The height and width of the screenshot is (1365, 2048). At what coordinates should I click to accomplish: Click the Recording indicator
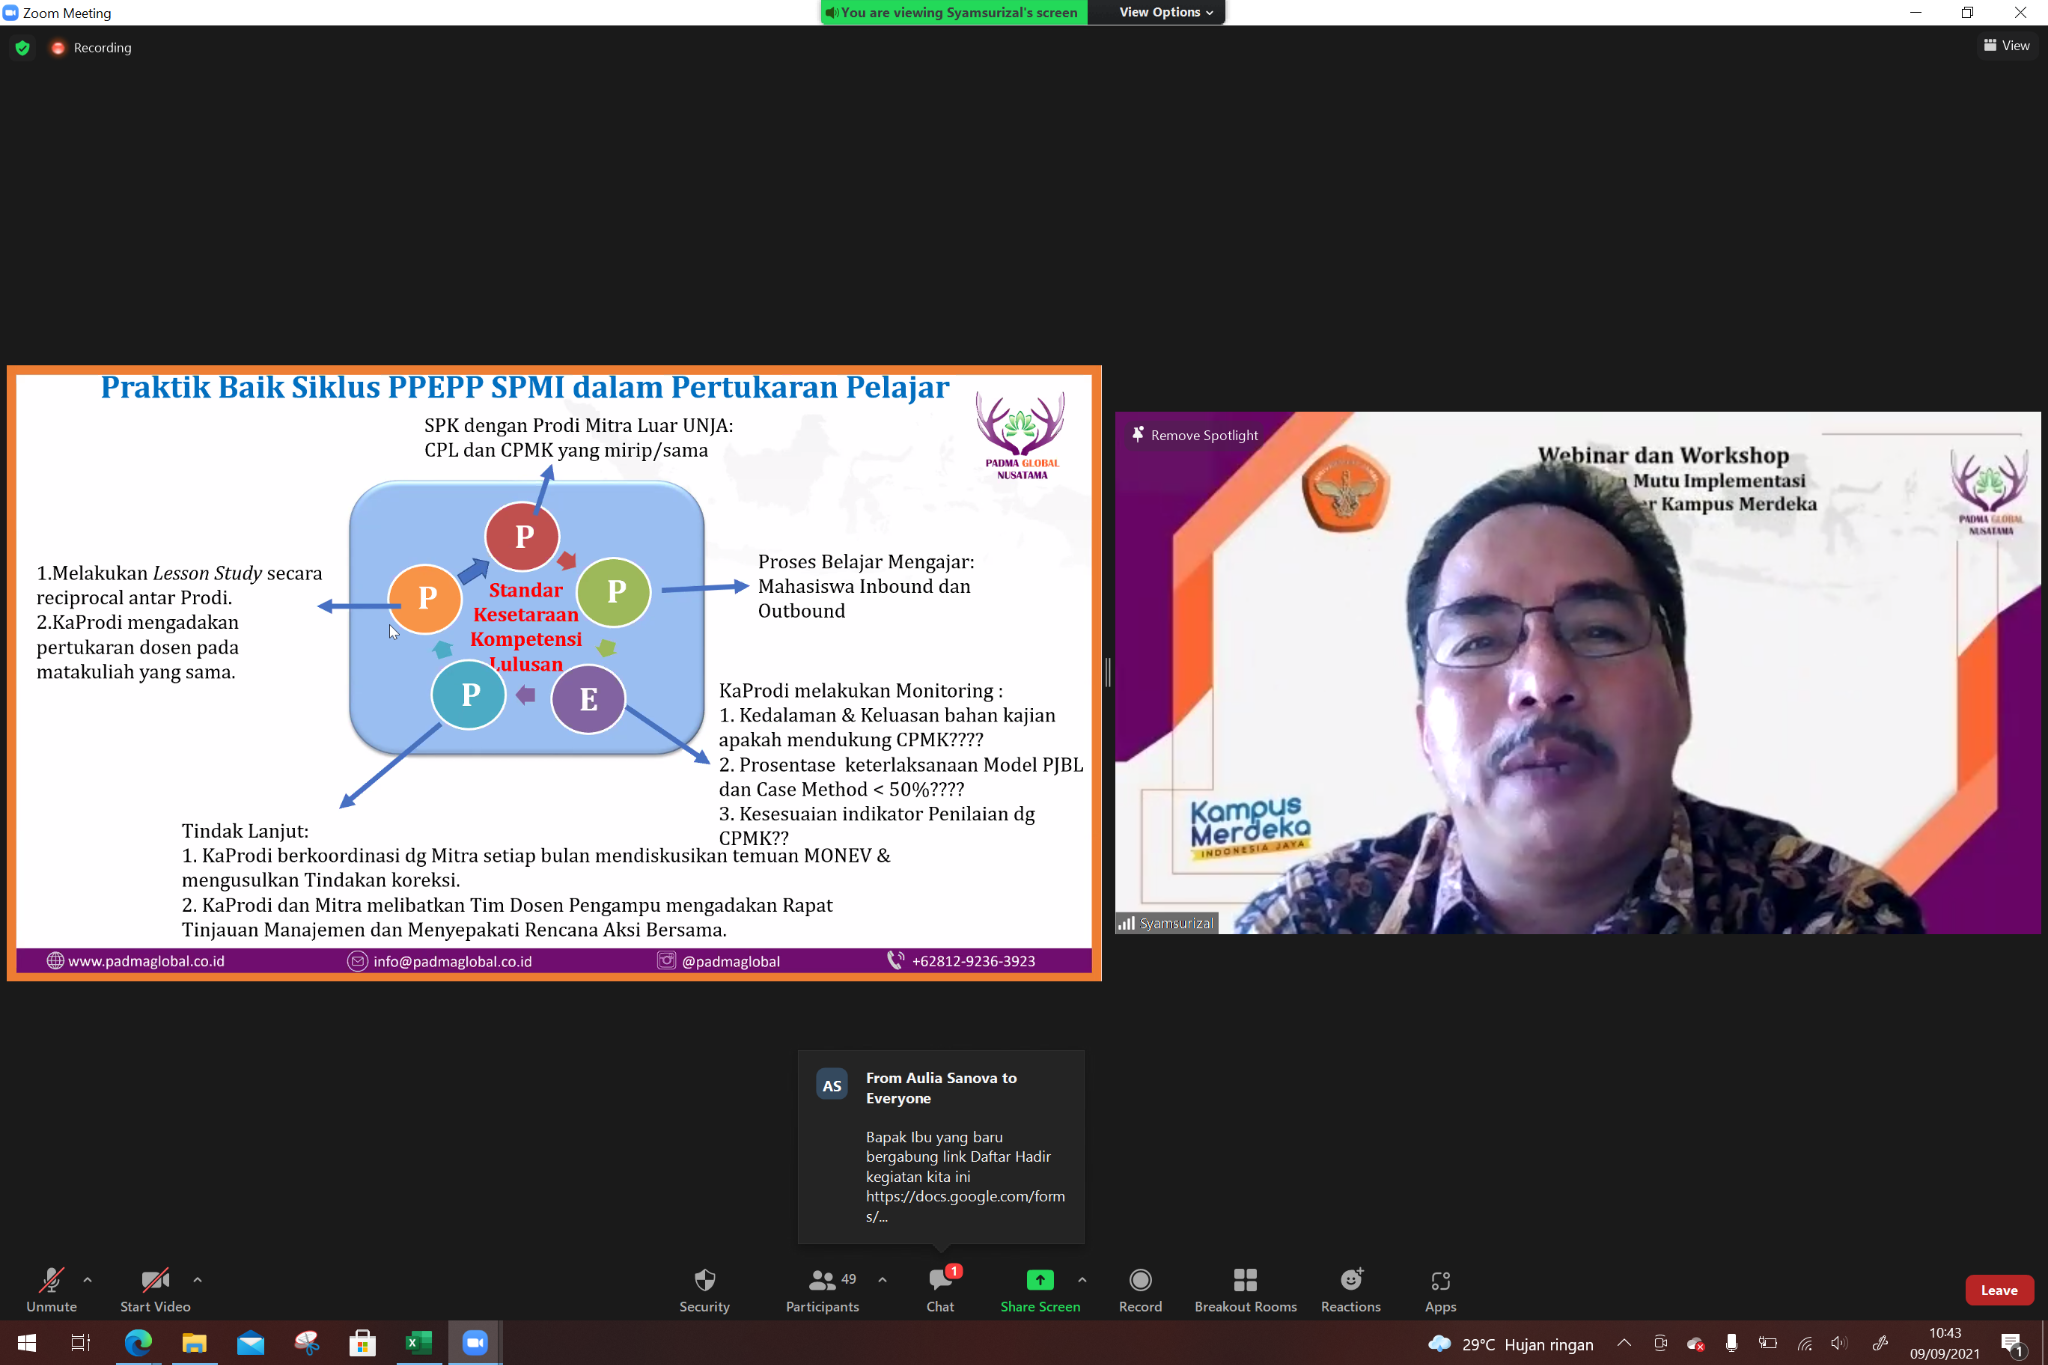(91, 47)
